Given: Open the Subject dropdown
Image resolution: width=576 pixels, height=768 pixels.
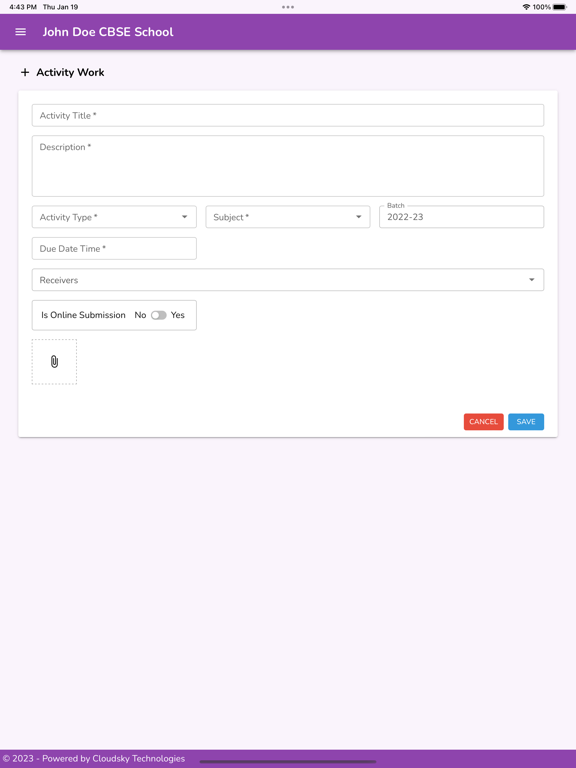Looking at the screenshot, I should tap(288, 217).
